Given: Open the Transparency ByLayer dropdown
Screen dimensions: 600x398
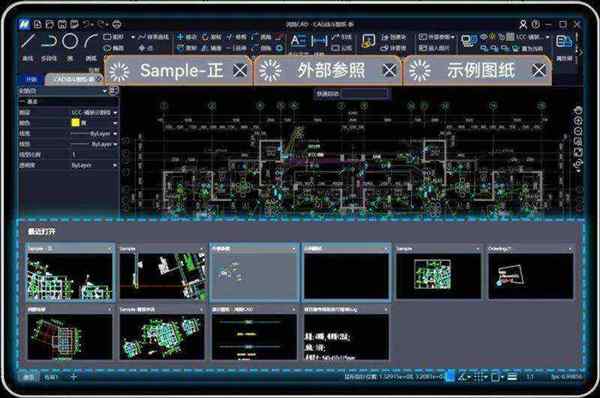Looking at the screenshot, I should point(115,165).
